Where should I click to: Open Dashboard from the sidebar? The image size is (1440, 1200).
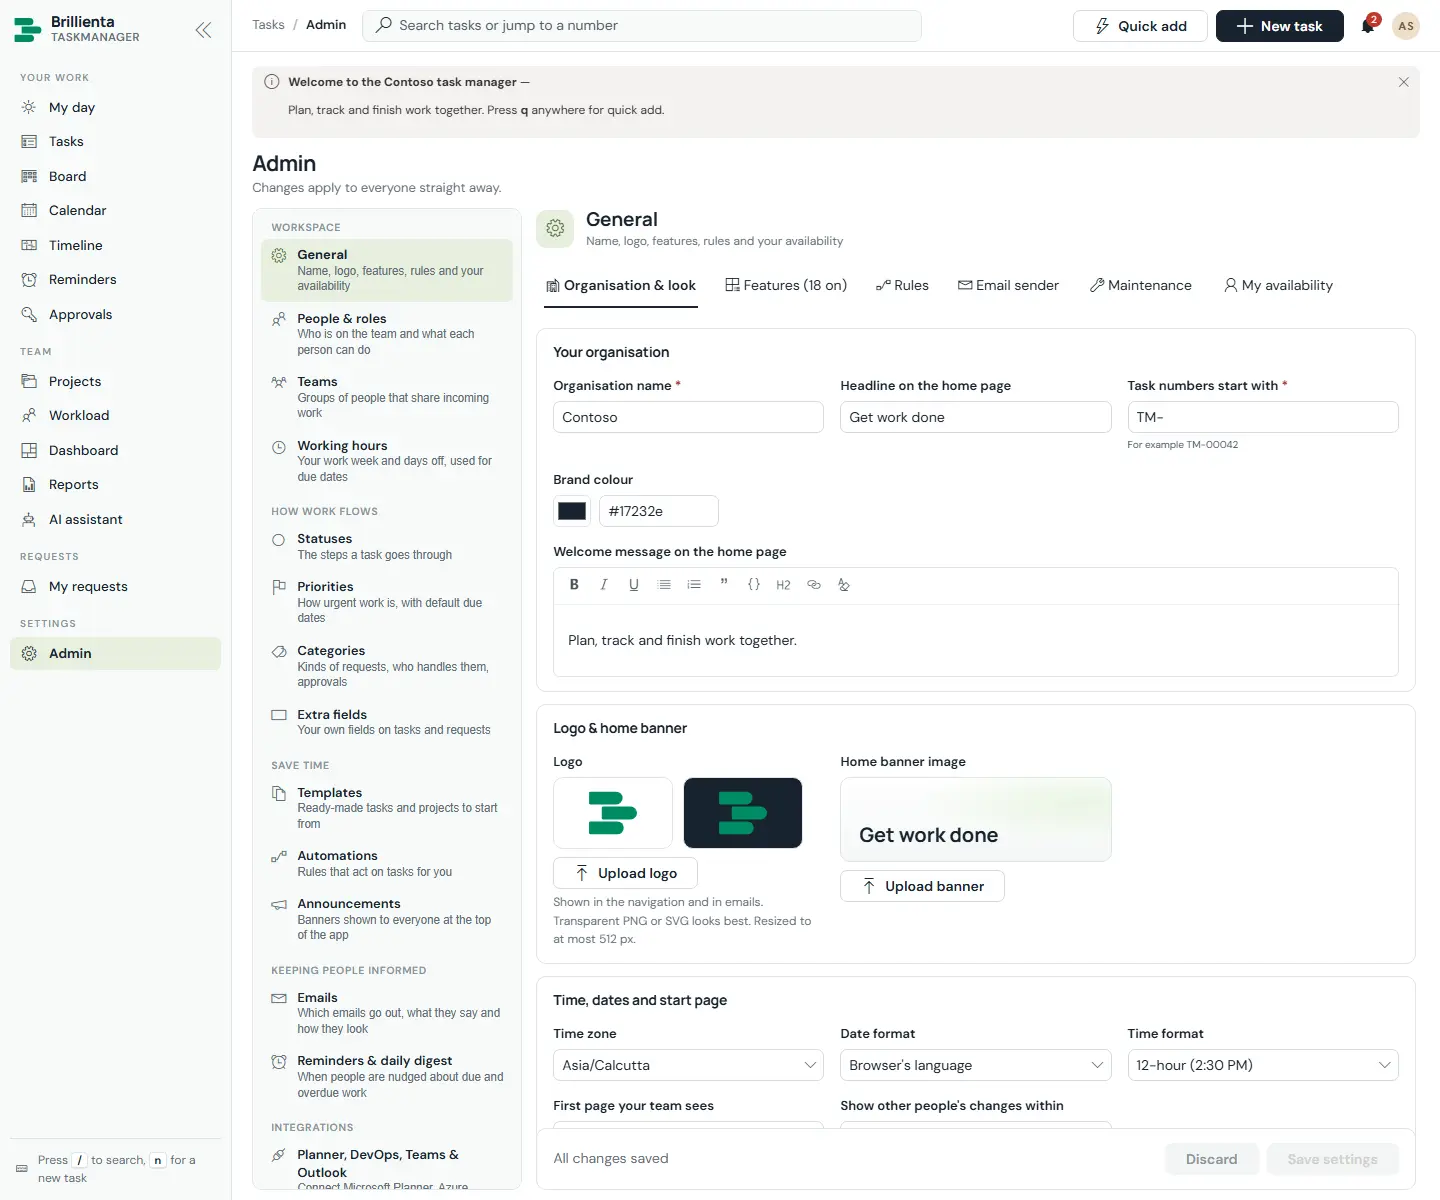115,450
